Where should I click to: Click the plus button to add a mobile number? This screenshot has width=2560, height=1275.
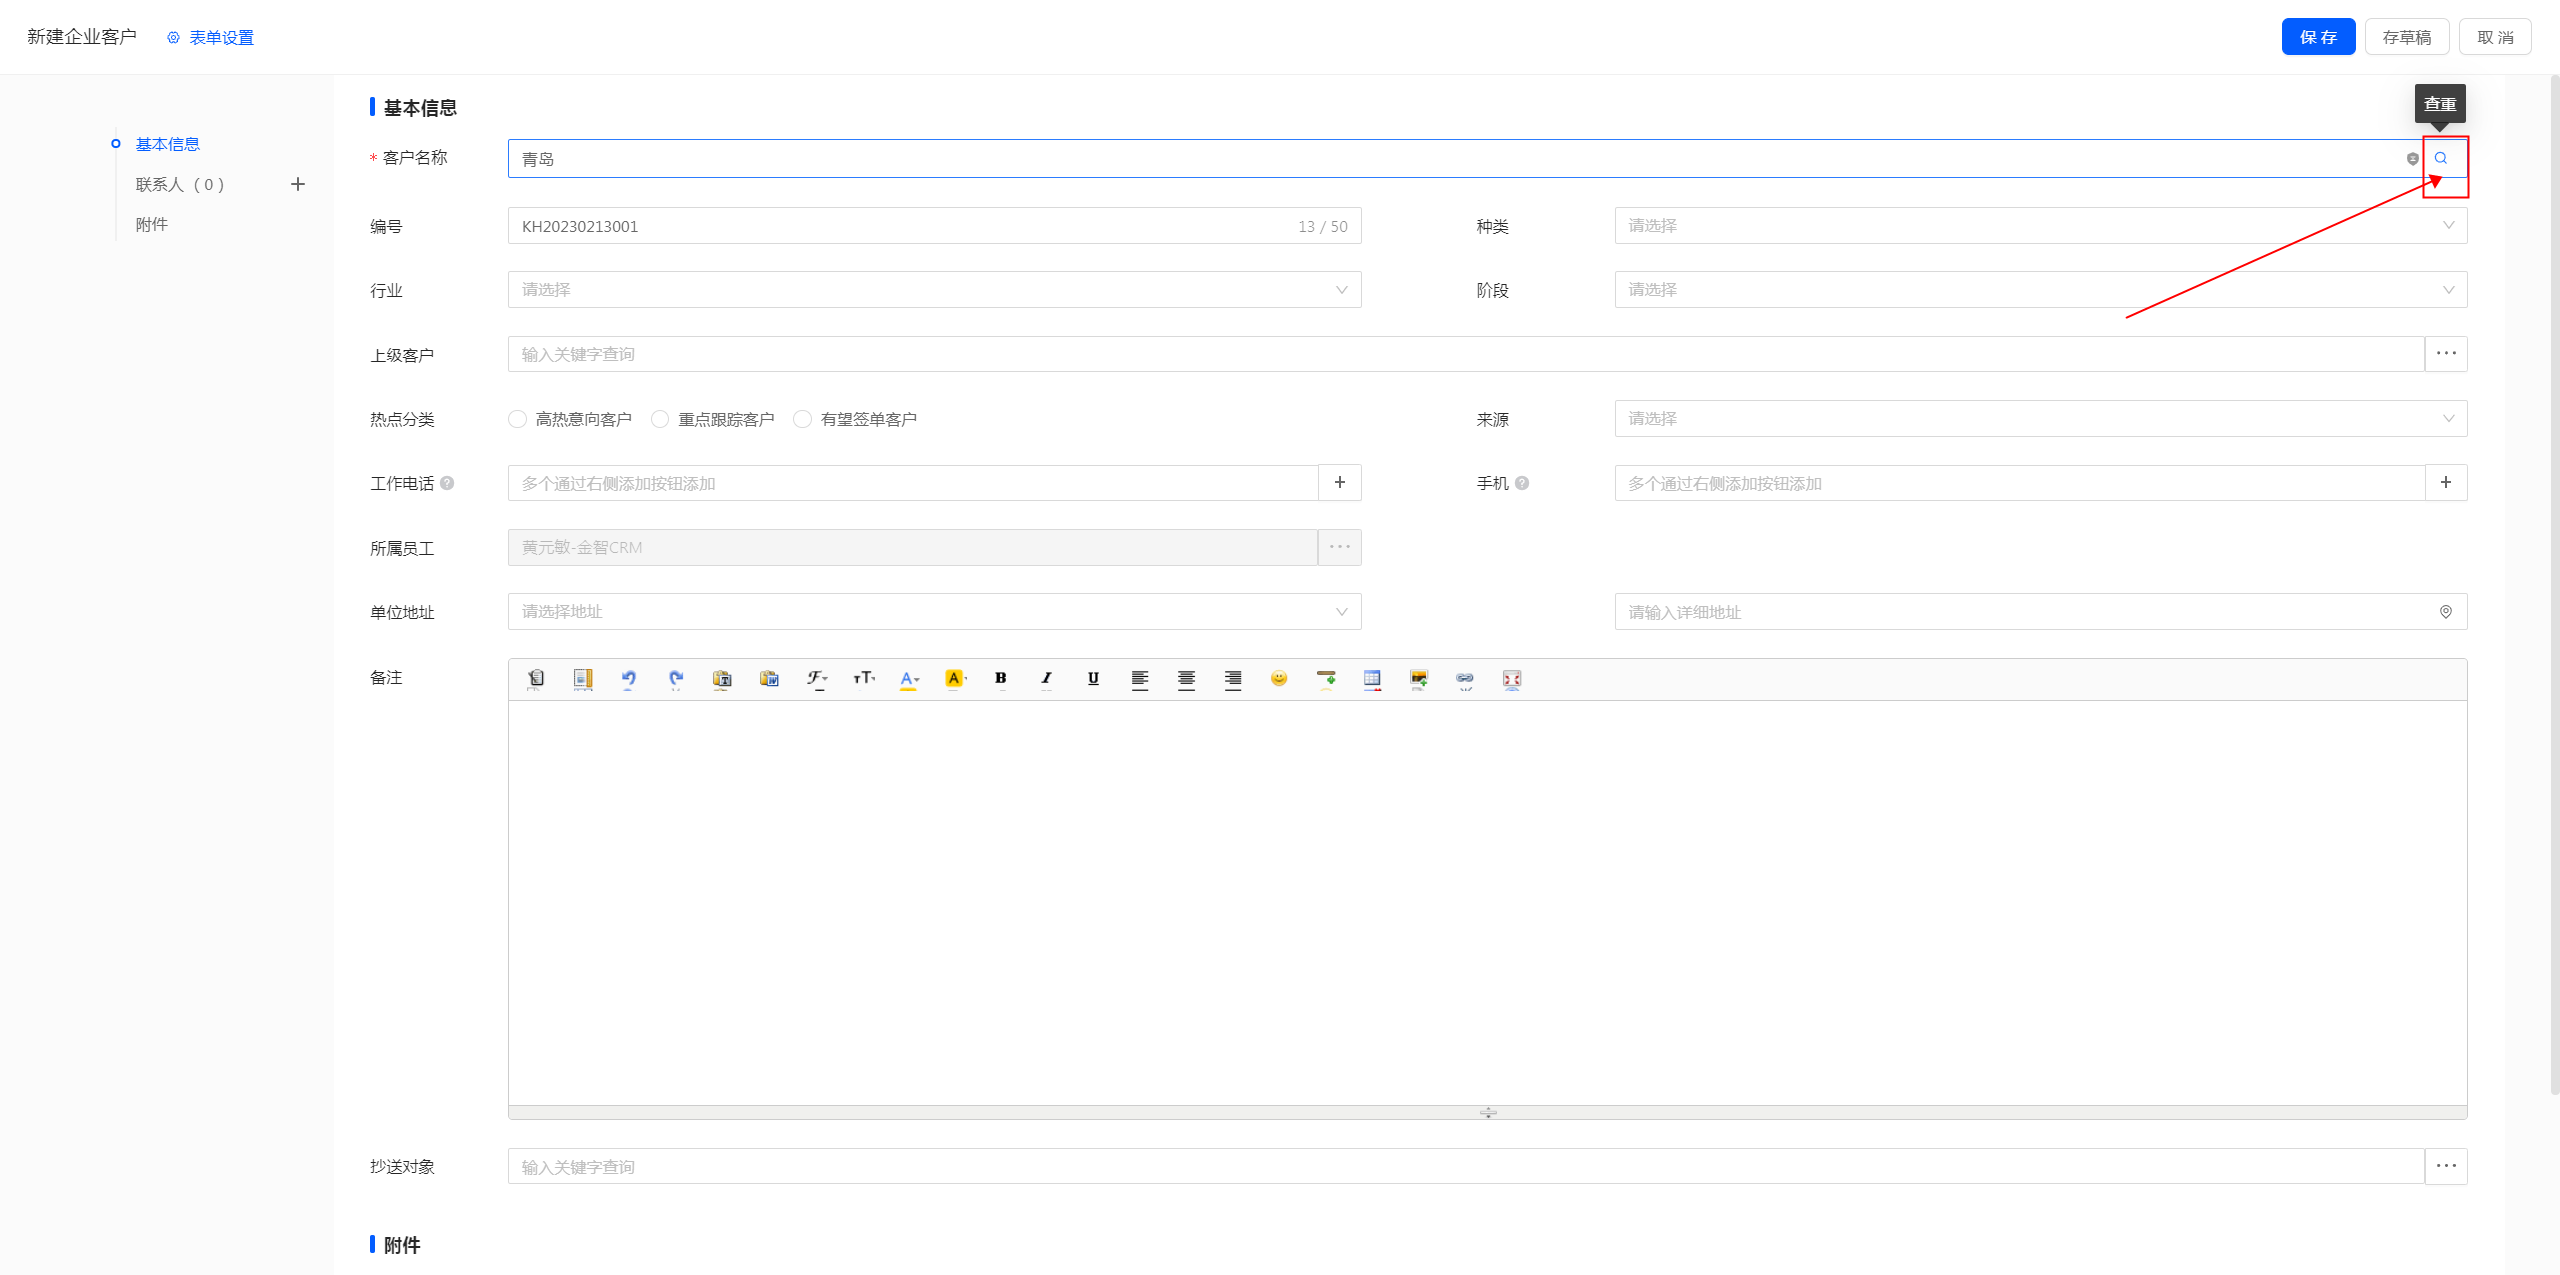click(x=2446, y=483)
